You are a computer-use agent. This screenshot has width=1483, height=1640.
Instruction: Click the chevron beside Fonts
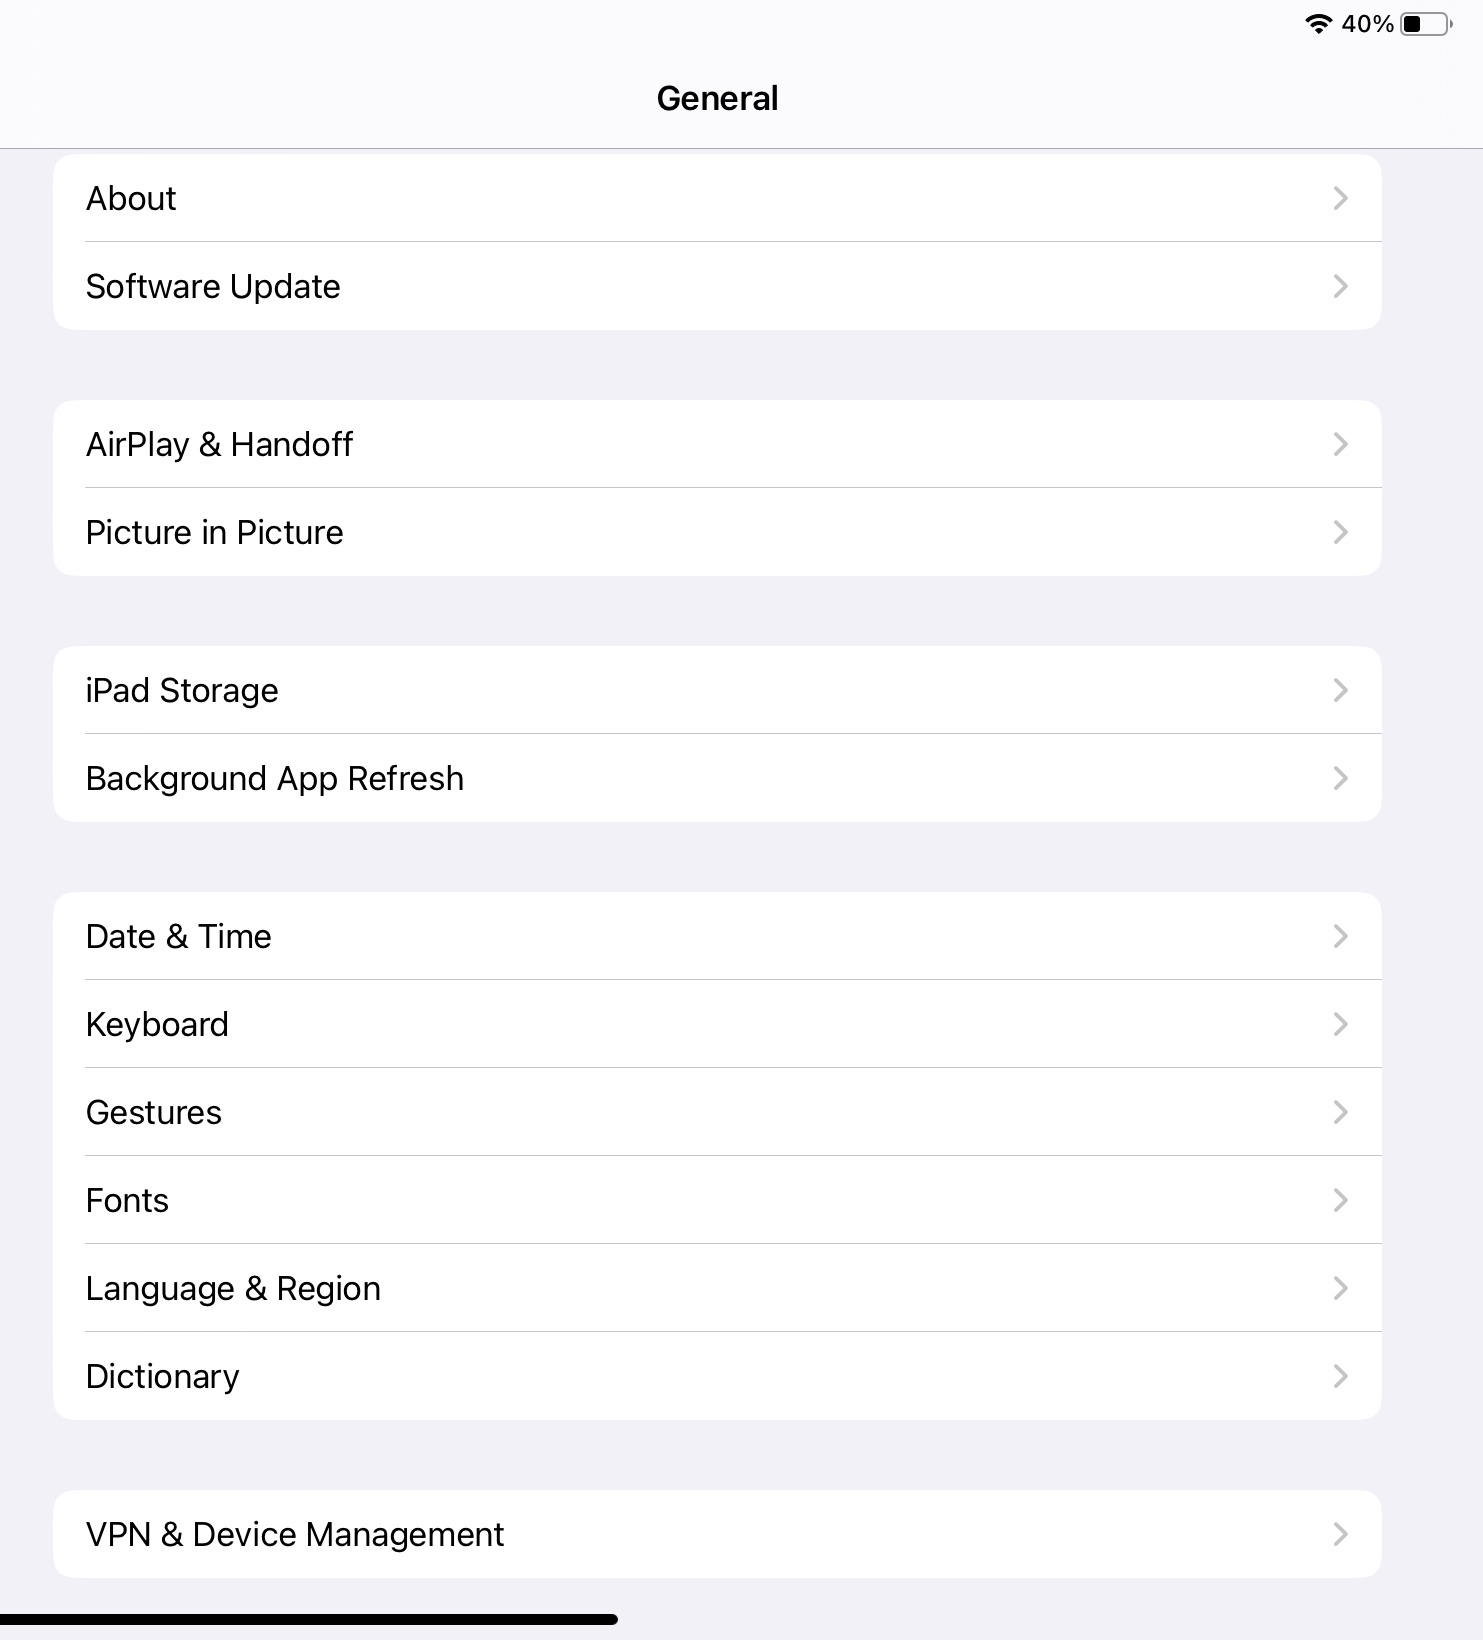[x=1341, y=1200]
